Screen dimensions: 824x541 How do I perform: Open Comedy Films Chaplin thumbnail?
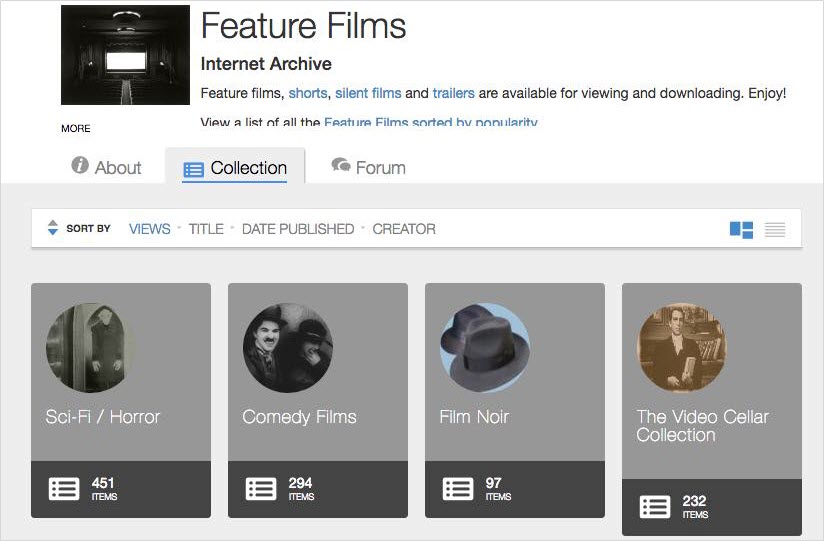(287, 348)
